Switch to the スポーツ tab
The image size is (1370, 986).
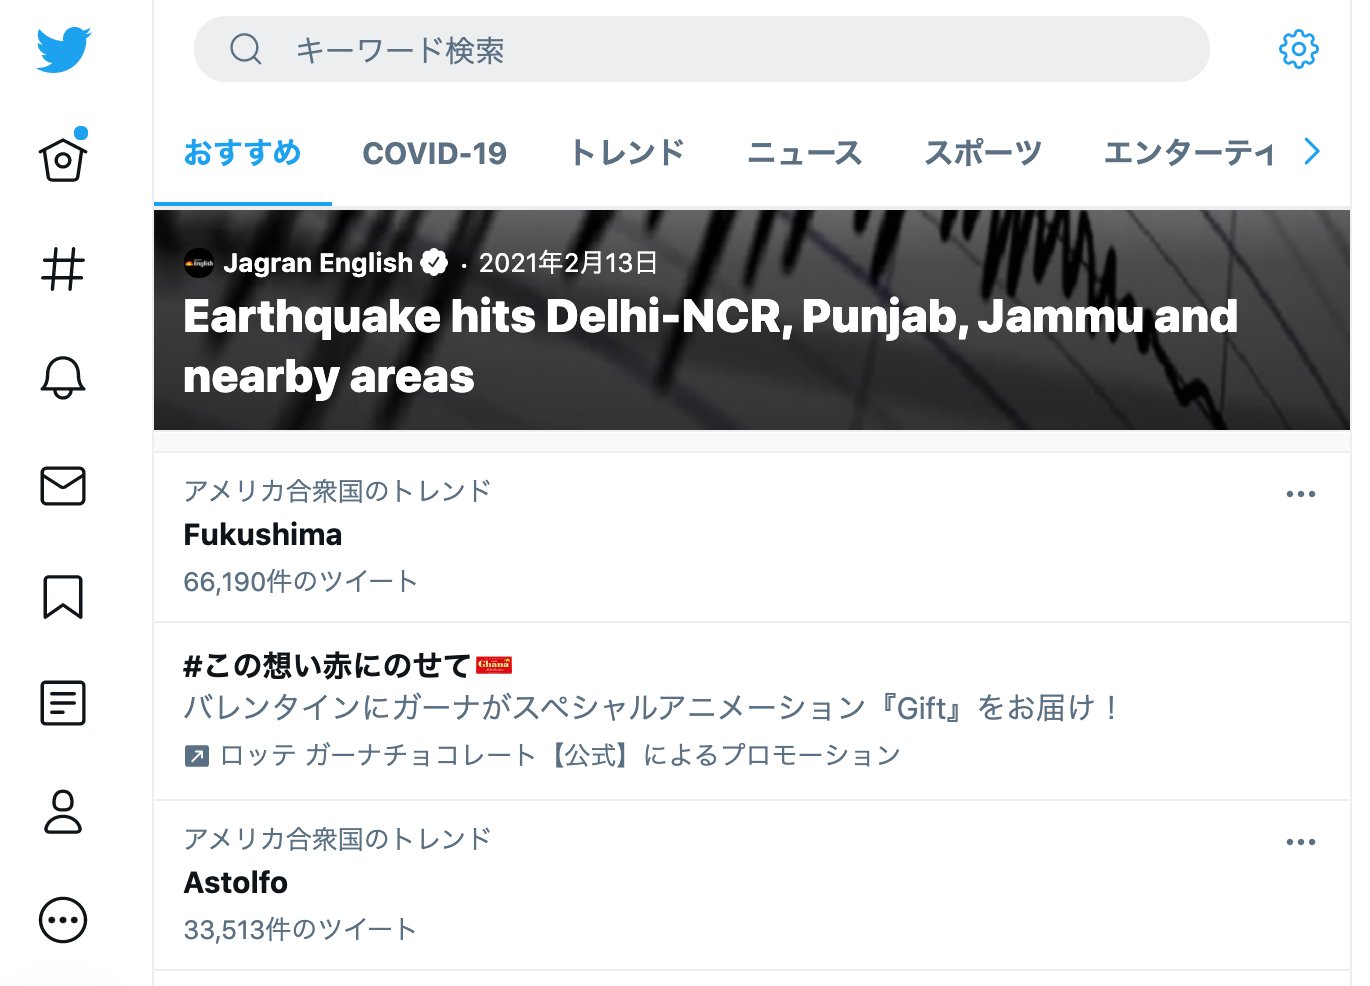pos(983,153)
